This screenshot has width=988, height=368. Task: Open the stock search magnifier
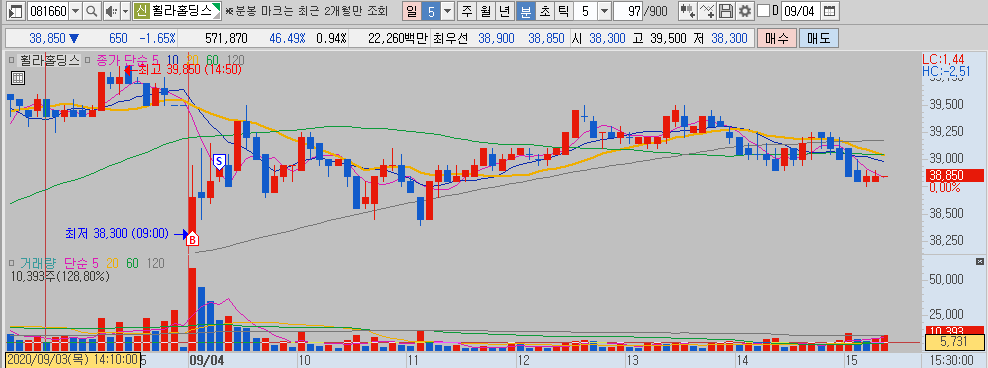(x=92, y=11)
